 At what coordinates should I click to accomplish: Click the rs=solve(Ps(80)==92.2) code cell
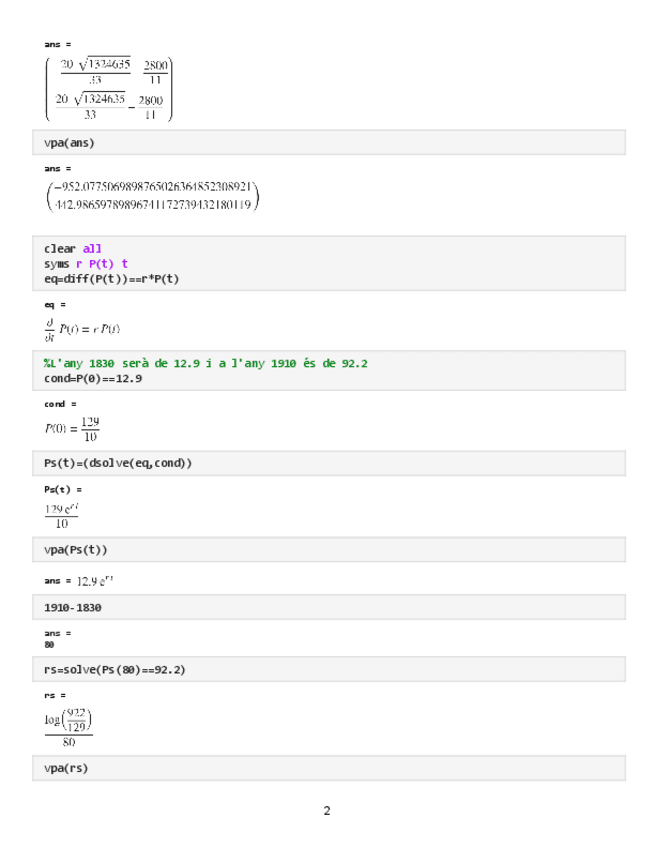click(115, 669)
